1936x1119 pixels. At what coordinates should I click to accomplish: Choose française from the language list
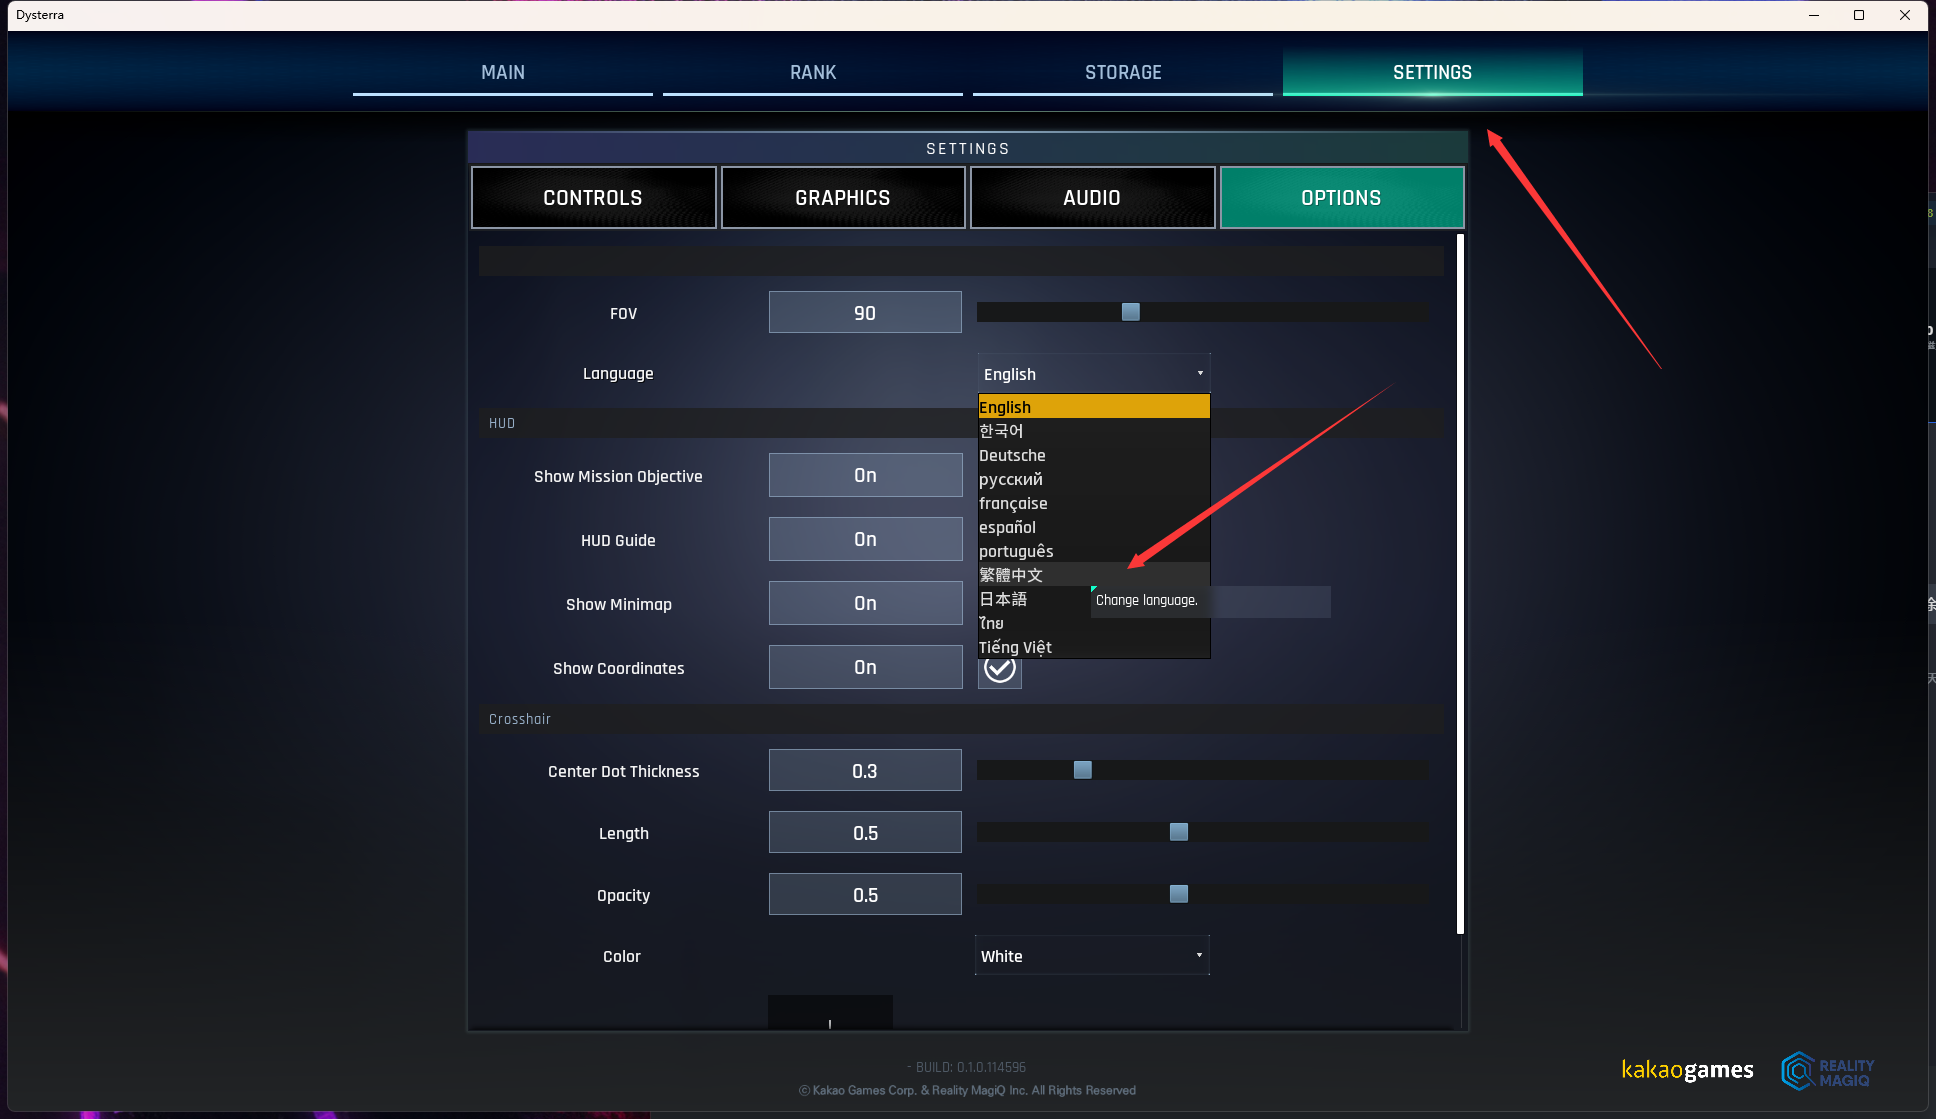pyautogui.click(x=1094, y=503)
